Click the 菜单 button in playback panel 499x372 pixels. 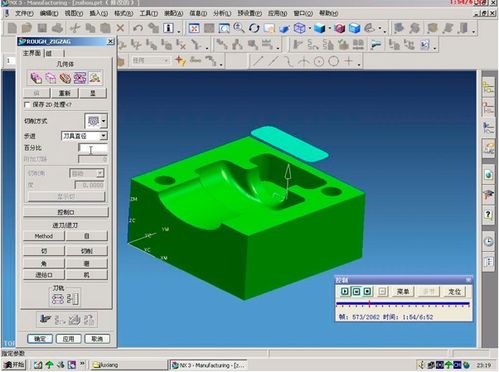tap(403, 292)
